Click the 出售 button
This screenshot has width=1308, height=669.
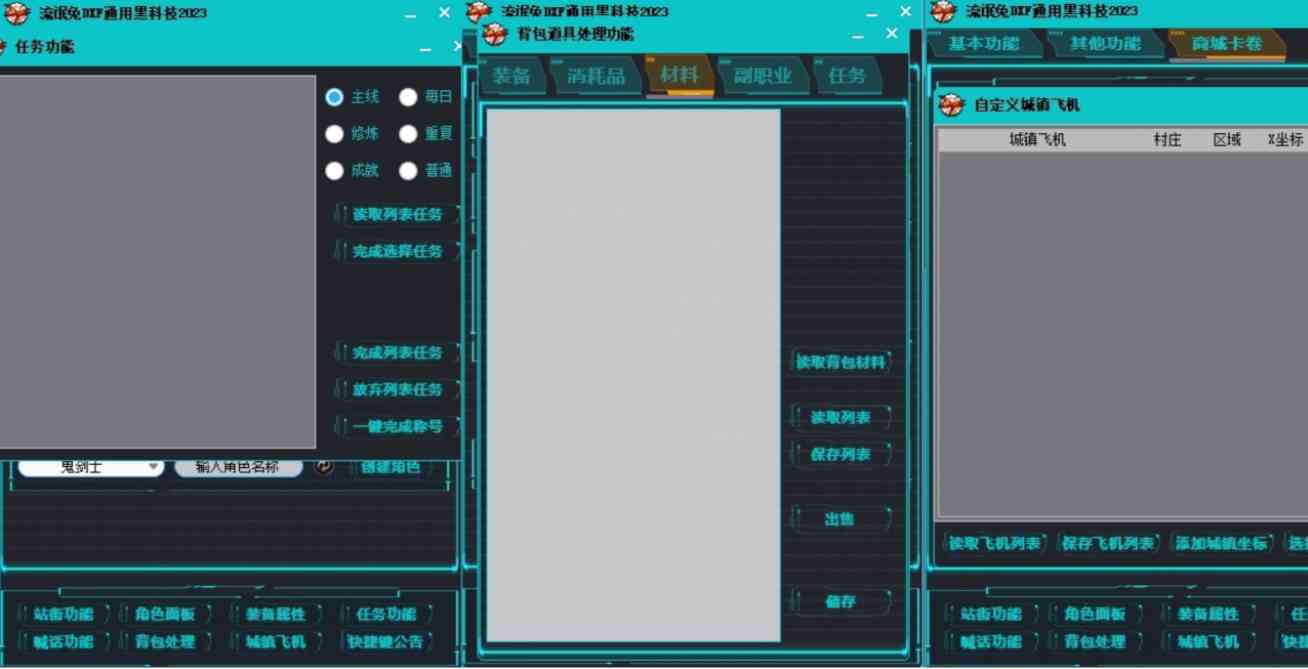(x=843, y=518)
